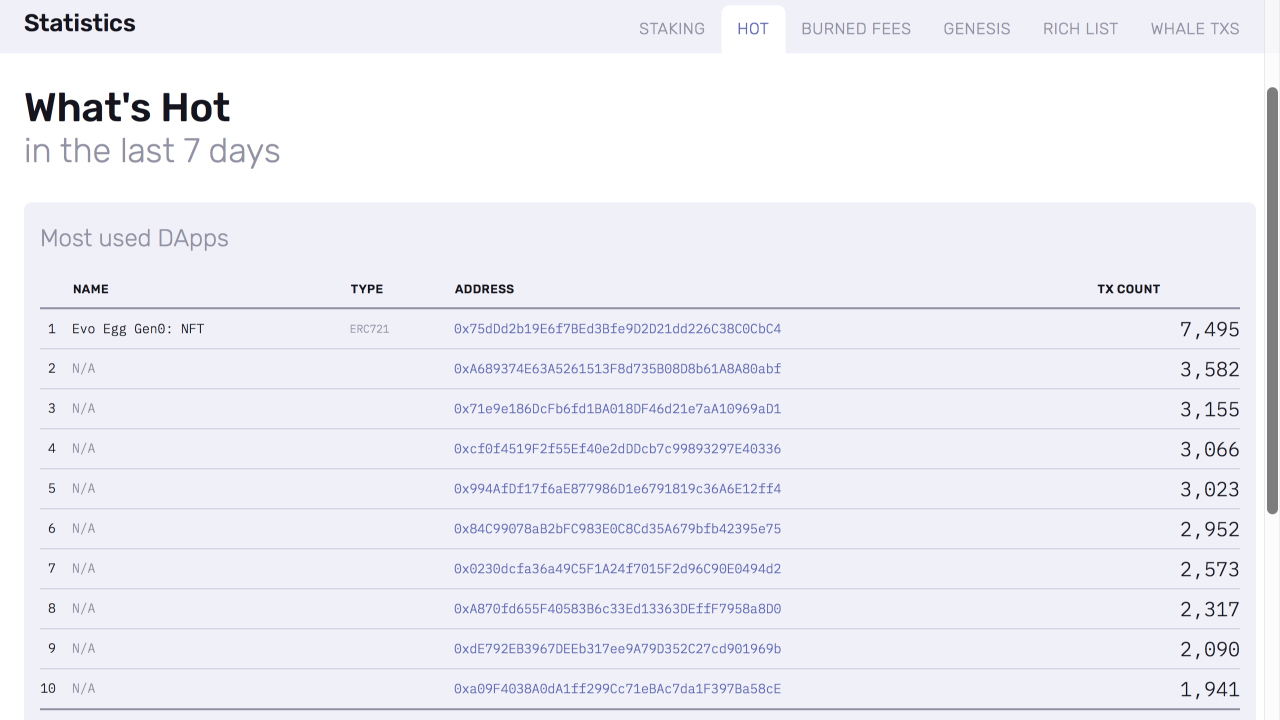Select the HOT tab
Viewport: 1280px width, 720px height.
(753, 29)
